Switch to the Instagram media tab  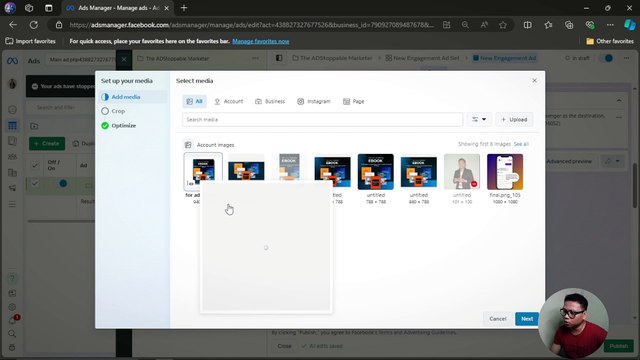(313, 101)
